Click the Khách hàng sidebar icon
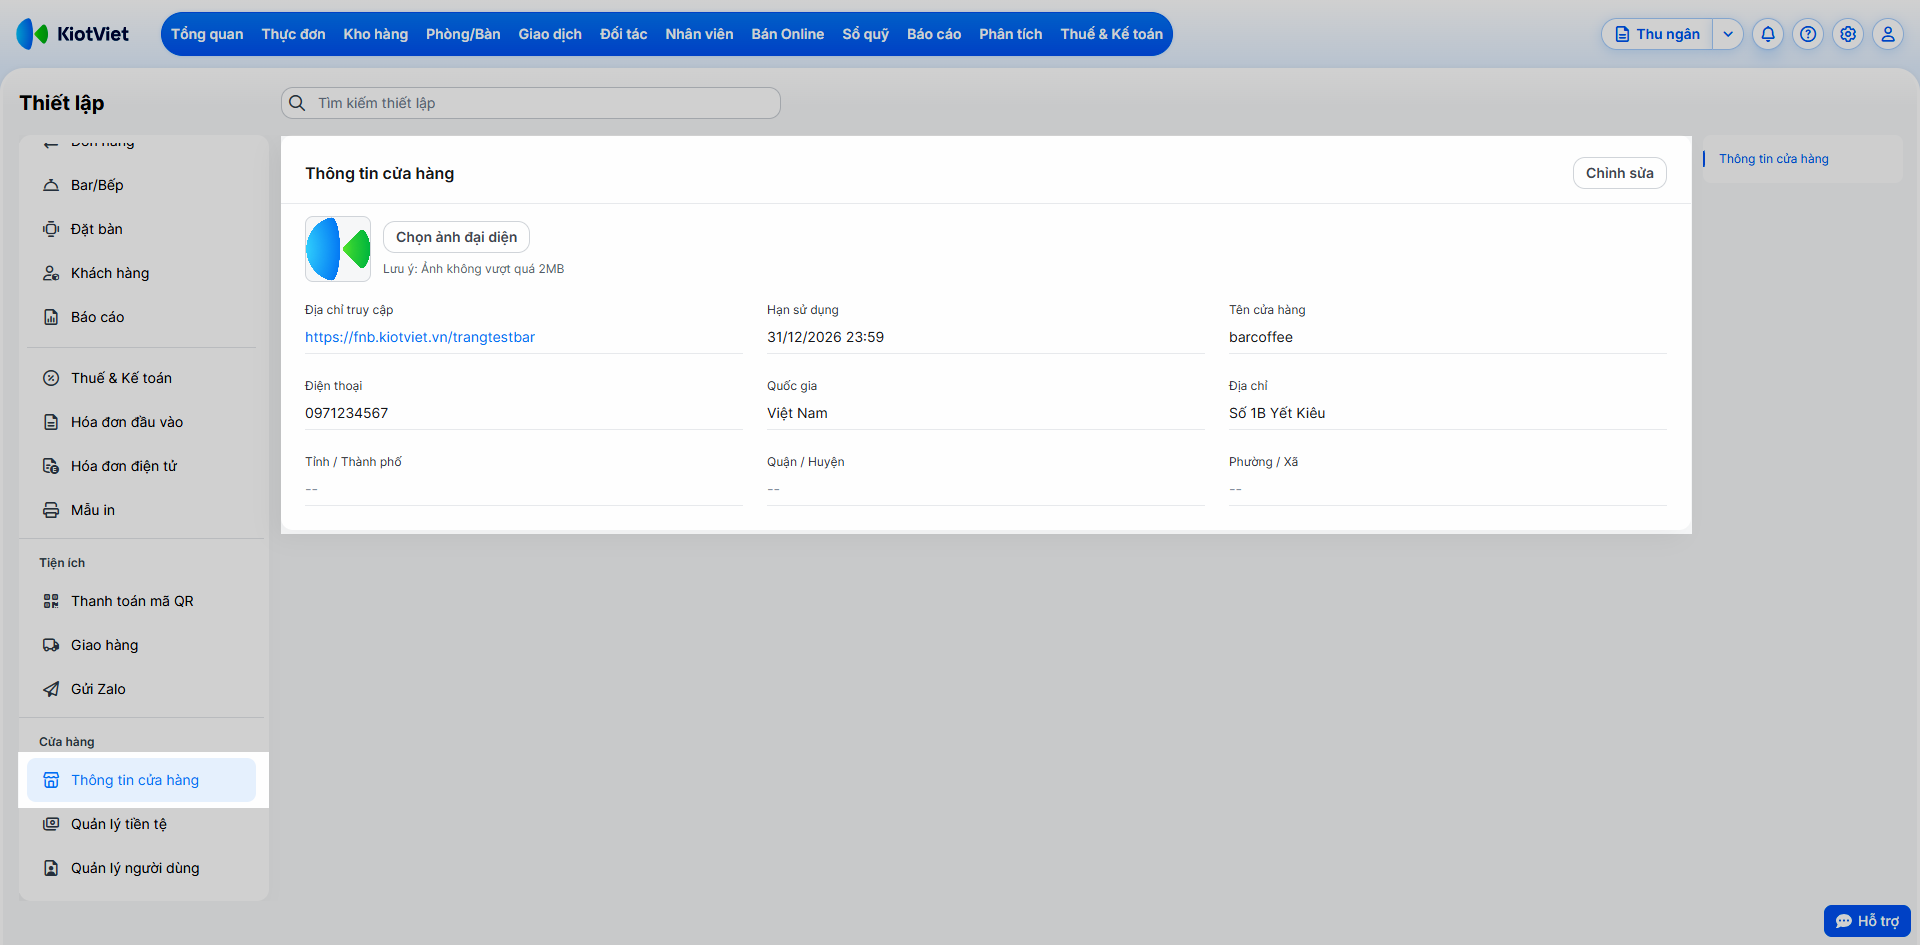 [x=51, y=273]
